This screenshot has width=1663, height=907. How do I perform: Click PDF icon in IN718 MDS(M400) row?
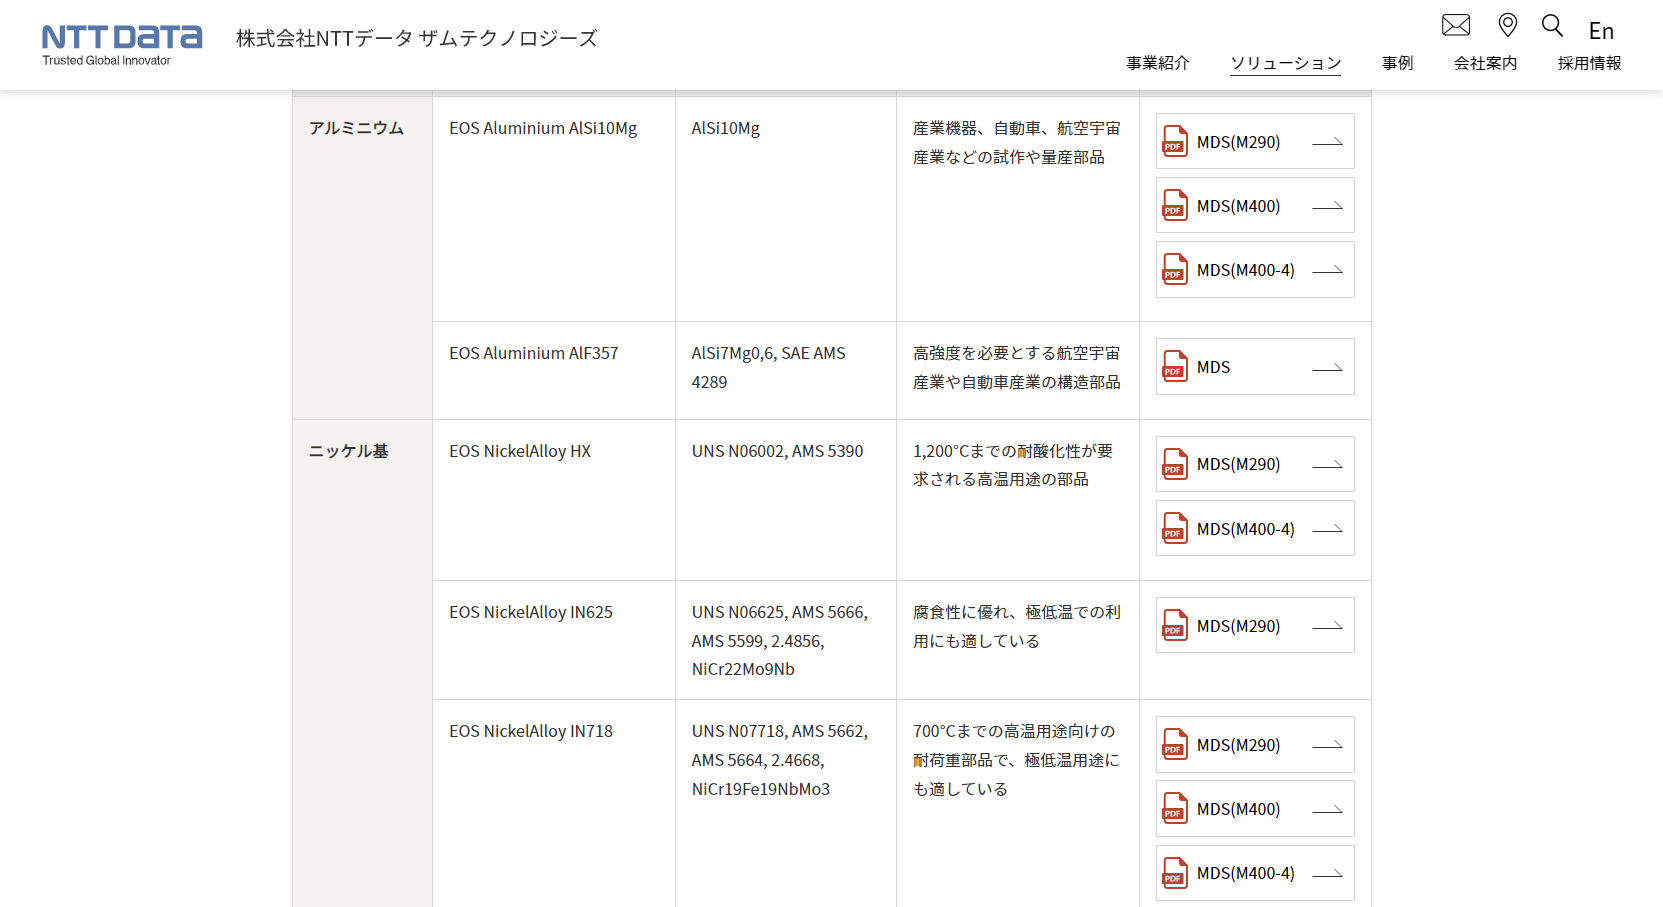(1175, 808)
